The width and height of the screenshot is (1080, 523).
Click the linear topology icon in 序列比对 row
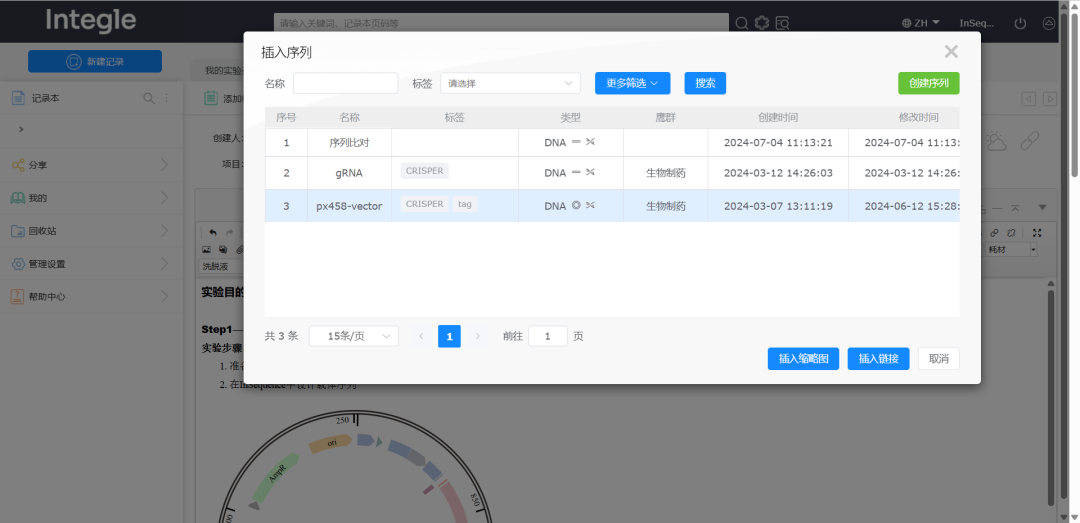pyautogui.click(x=577, y=143)
